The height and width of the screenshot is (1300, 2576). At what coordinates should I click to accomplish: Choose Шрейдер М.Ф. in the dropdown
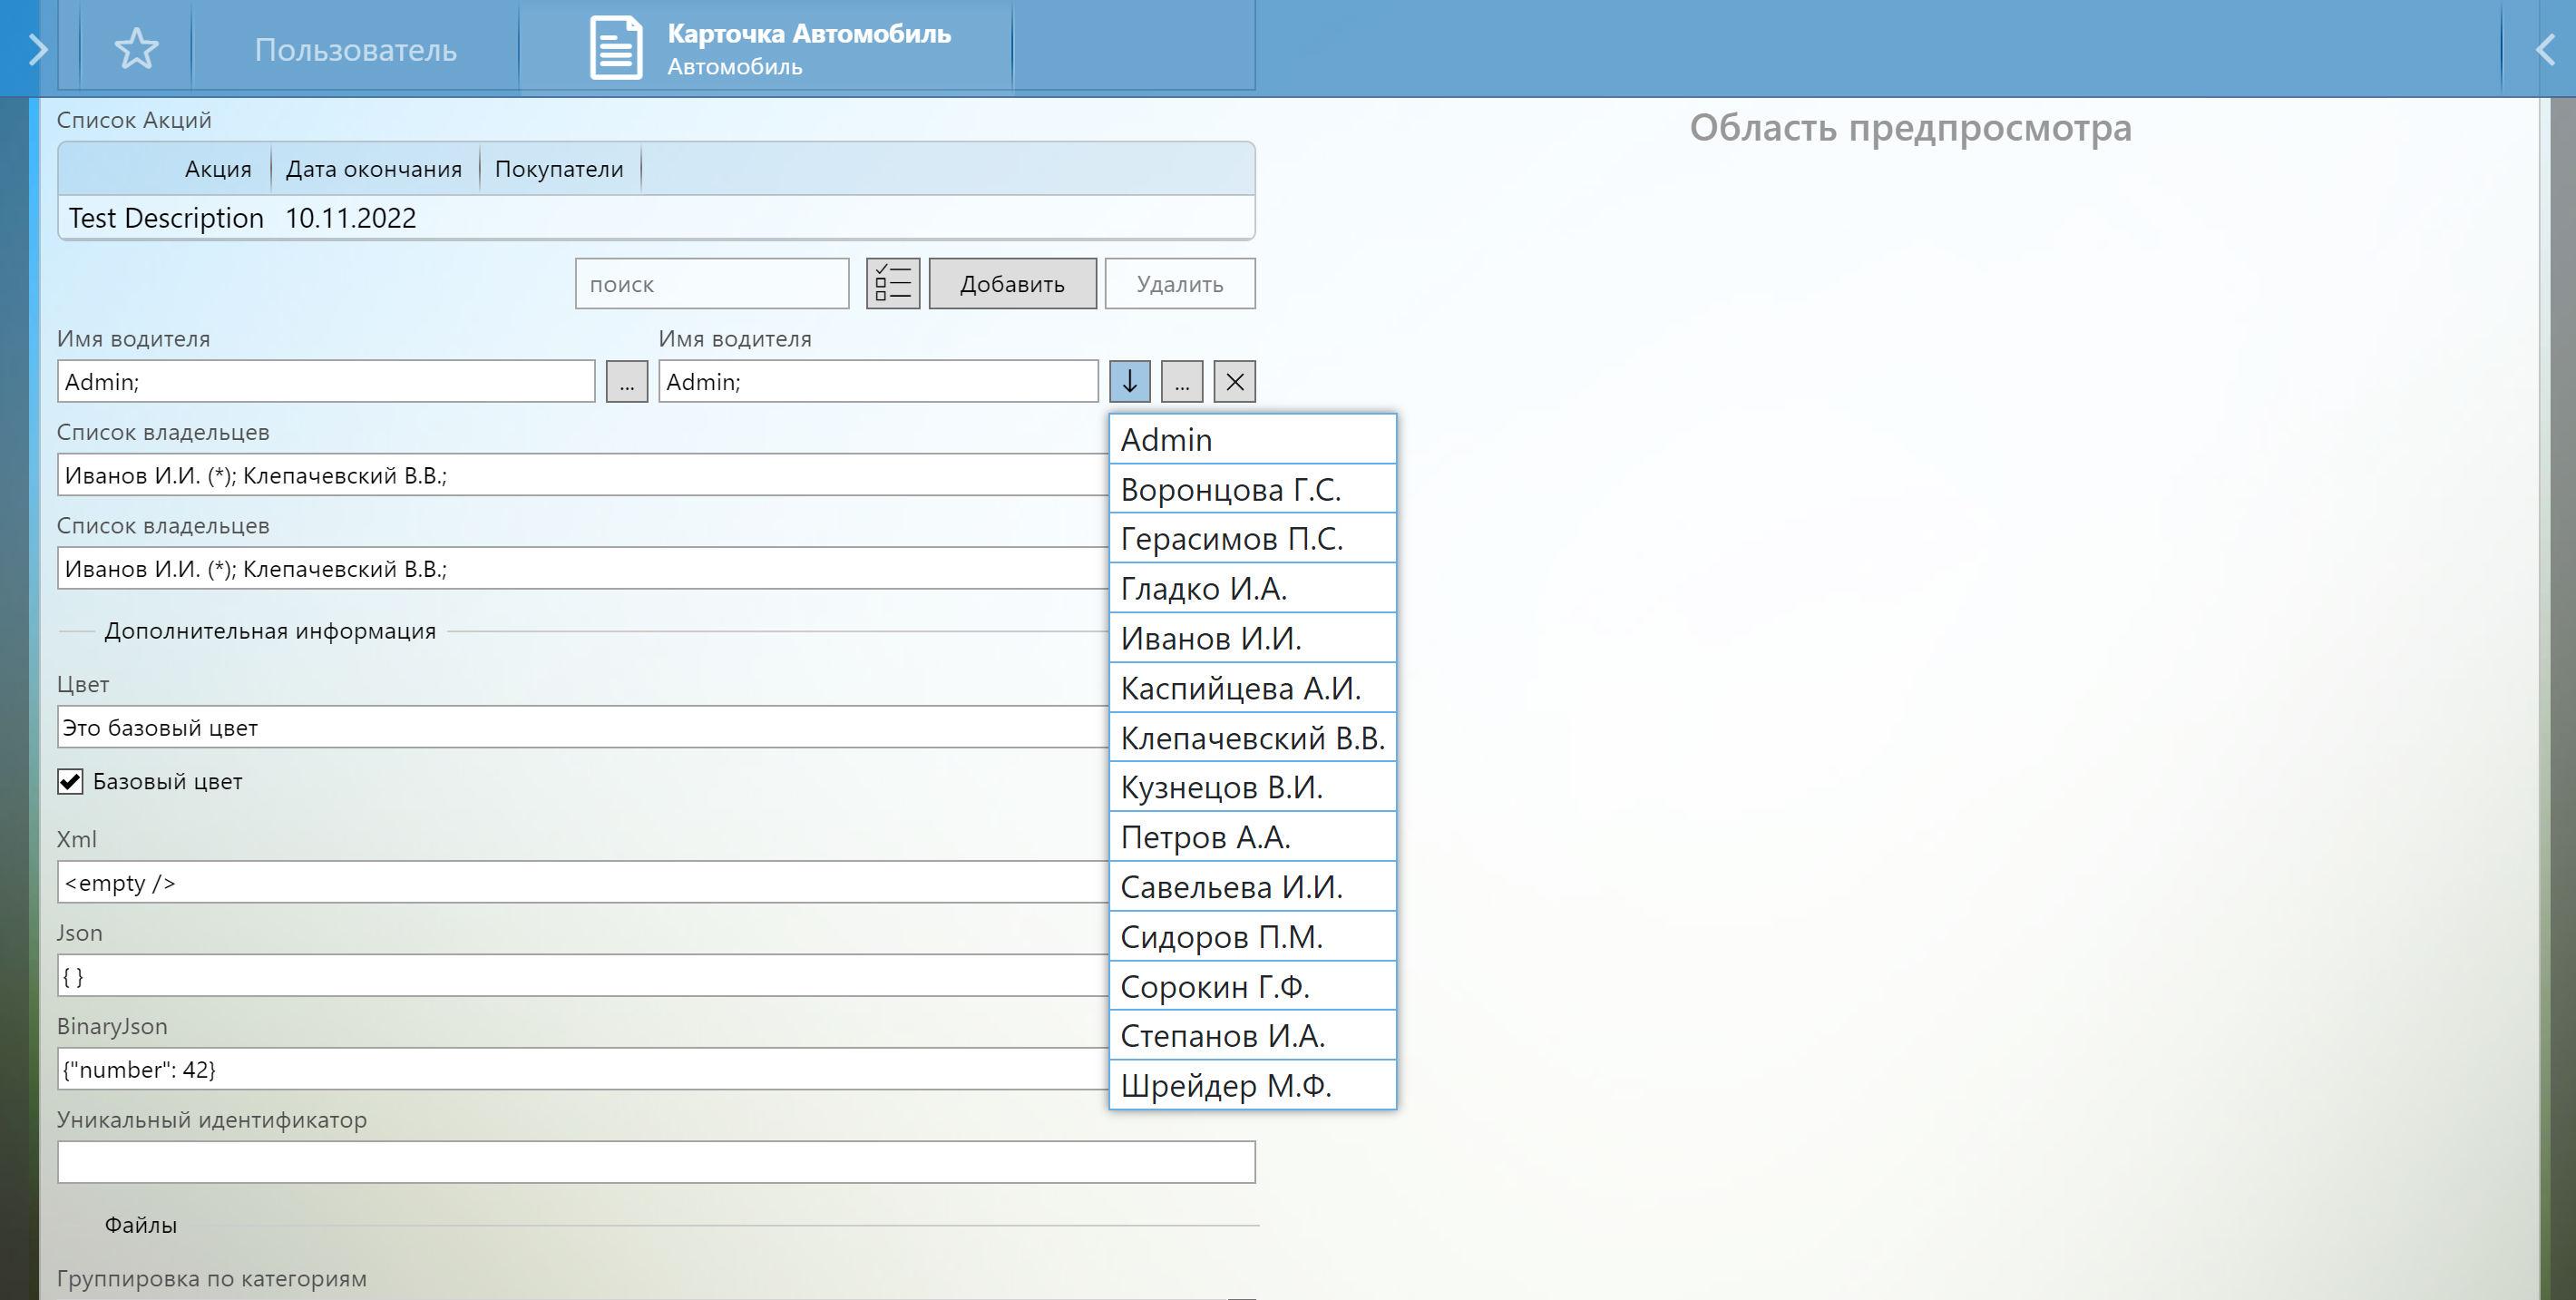click(x=1251, y=1085)
